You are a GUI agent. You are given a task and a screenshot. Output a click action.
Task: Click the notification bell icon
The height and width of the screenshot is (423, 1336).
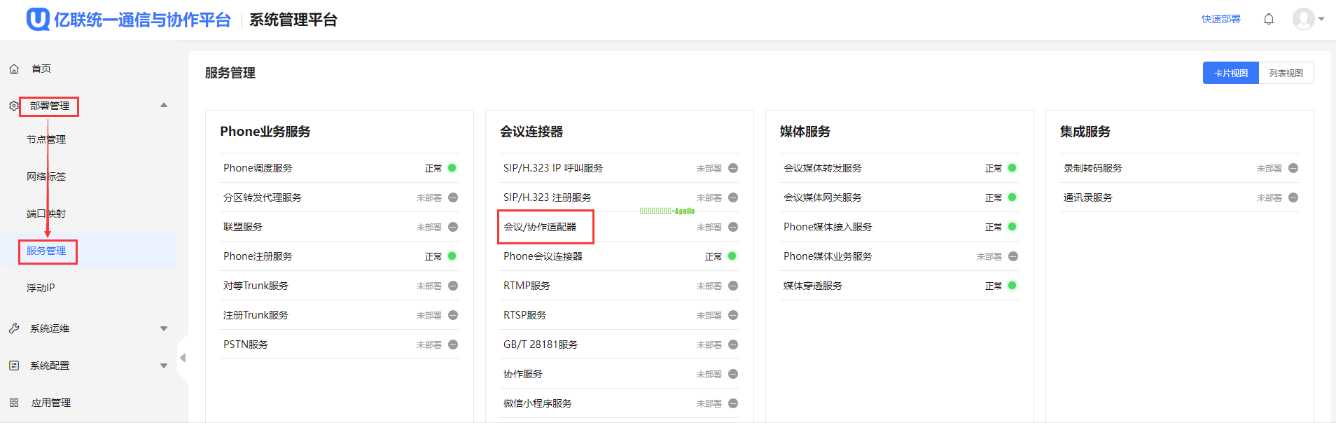(x=1269, y=19)
